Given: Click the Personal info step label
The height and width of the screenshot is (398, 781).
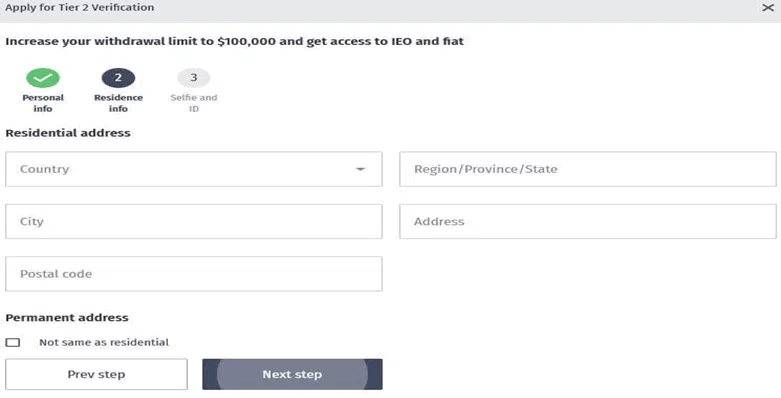Looking at the screenshot, I should [x=43, y=103].
